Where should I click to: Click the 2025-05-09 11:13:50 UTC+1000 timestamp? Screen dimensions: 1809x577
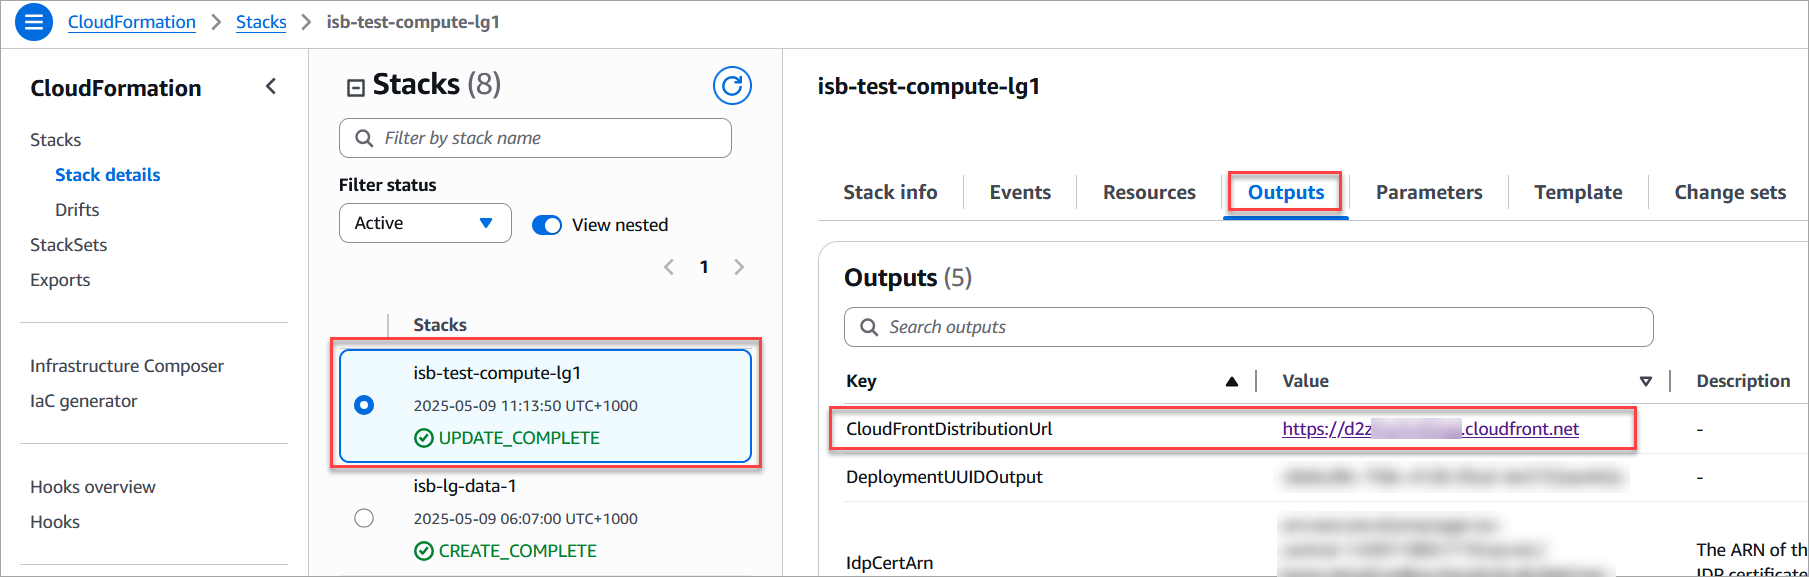tap(525, 406)
